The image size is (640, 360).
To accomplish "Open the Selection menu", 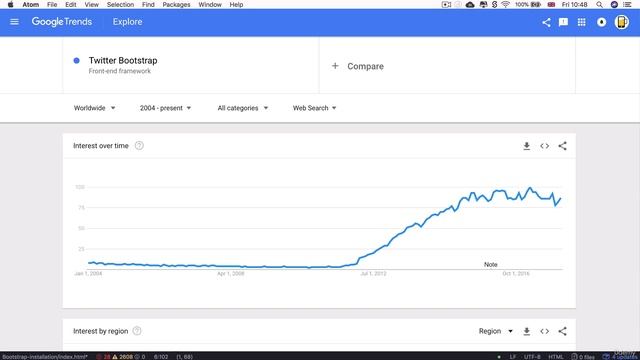I will click(x=120, y=4).
